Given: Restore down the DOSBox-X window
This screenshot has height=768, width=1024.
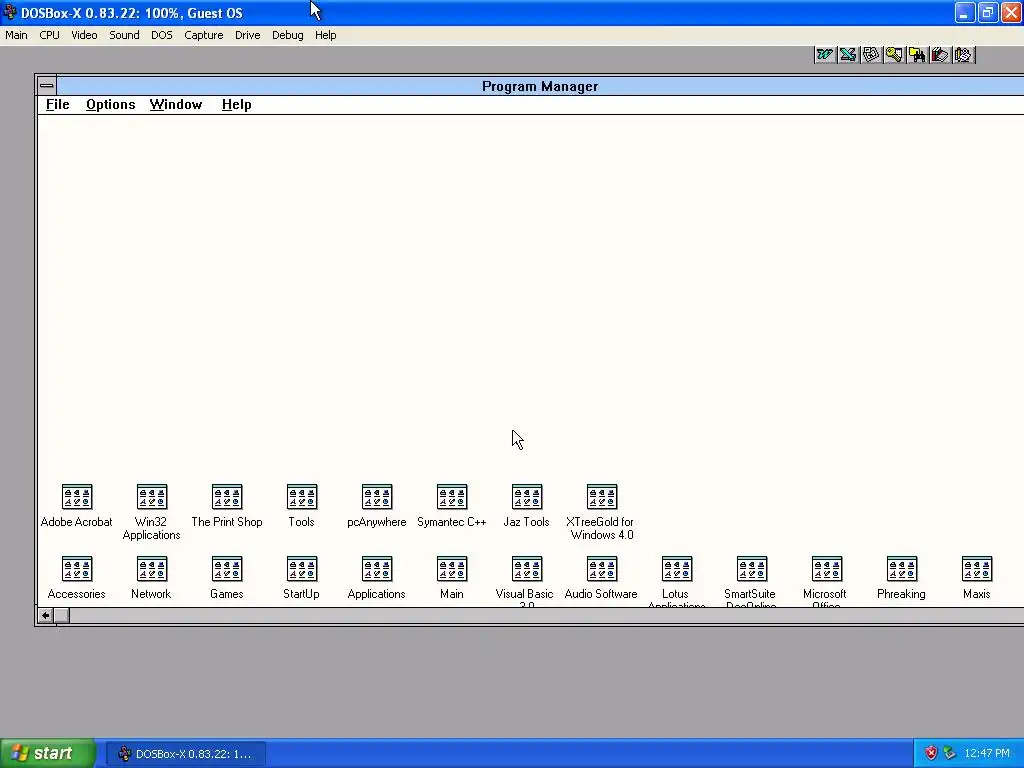Looking at the screenshot, I should tap(987, 12).
